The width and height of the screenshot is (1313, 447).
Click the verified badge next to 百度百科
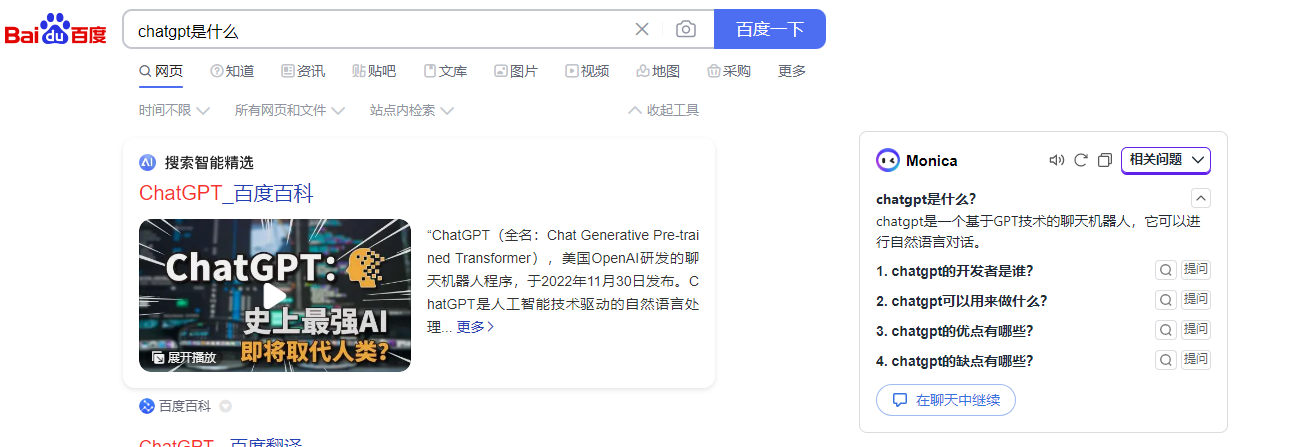(225, 406)
